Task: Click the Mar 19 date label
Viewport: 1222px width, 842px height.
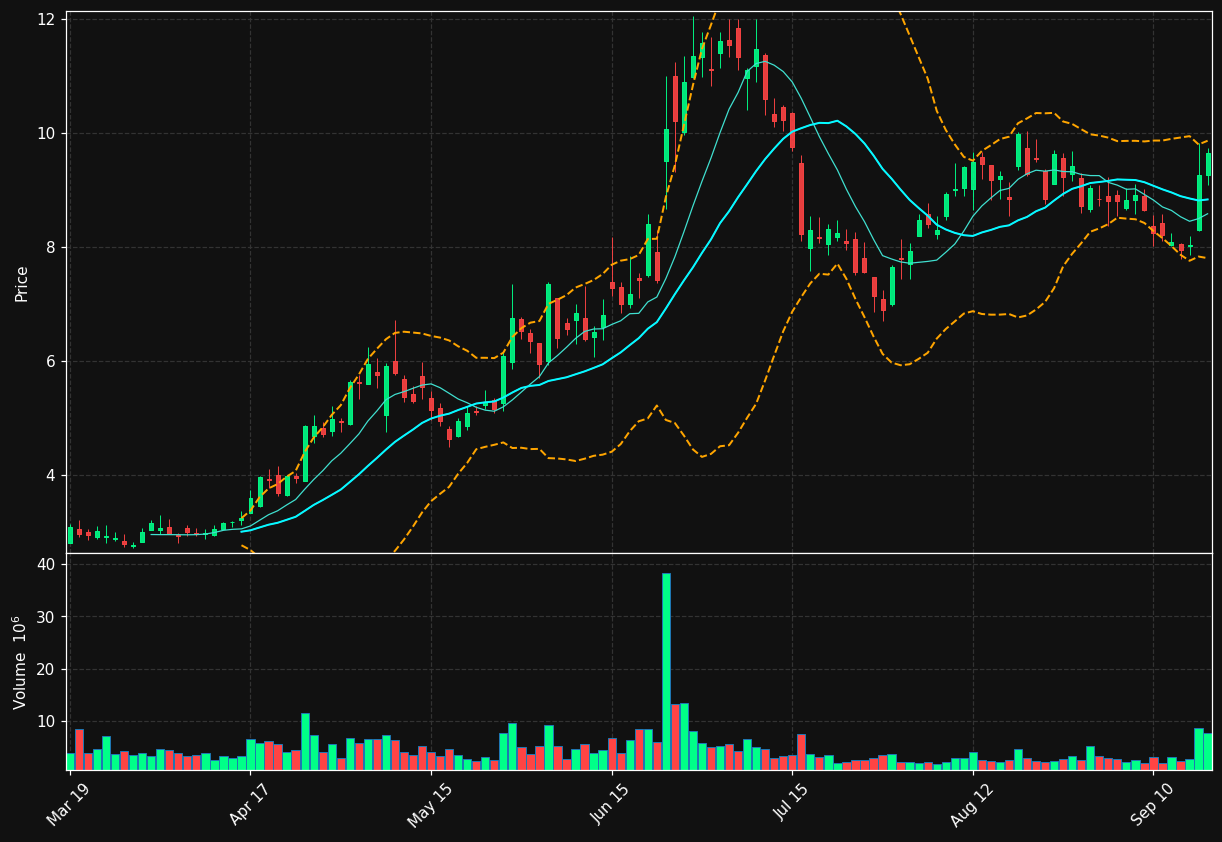Action: [71, 804]
